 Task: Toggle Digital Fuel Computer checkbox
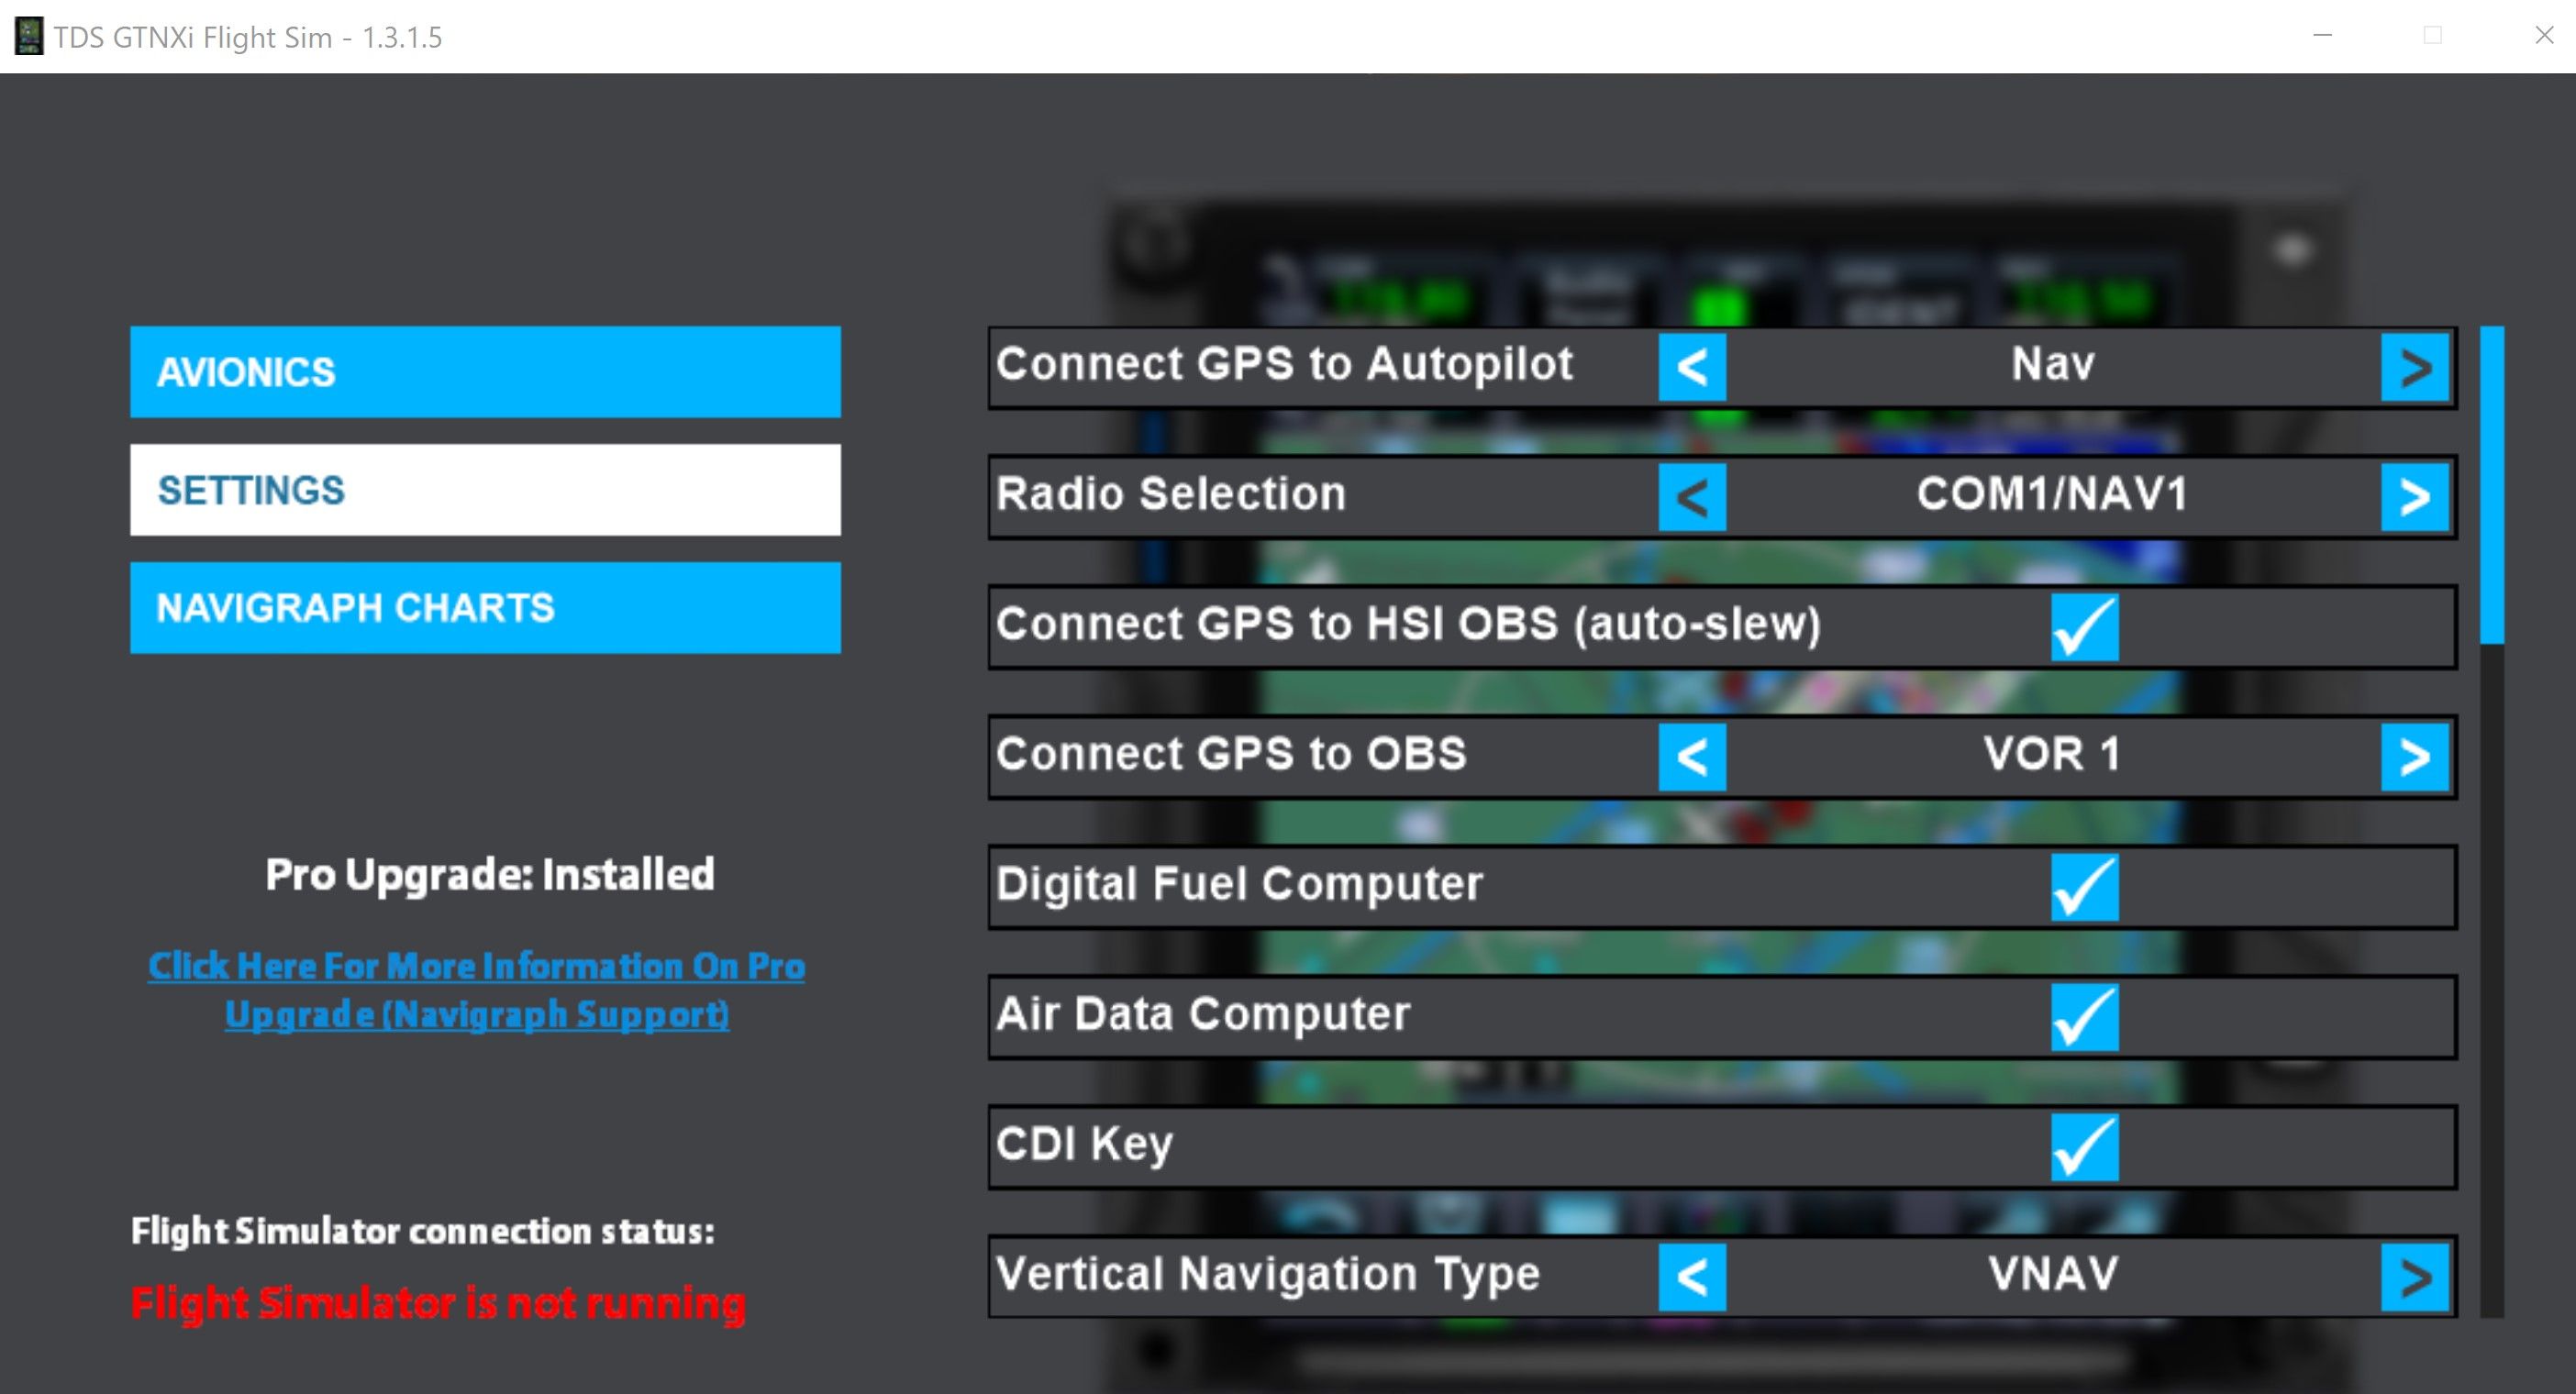(2085, 887)
